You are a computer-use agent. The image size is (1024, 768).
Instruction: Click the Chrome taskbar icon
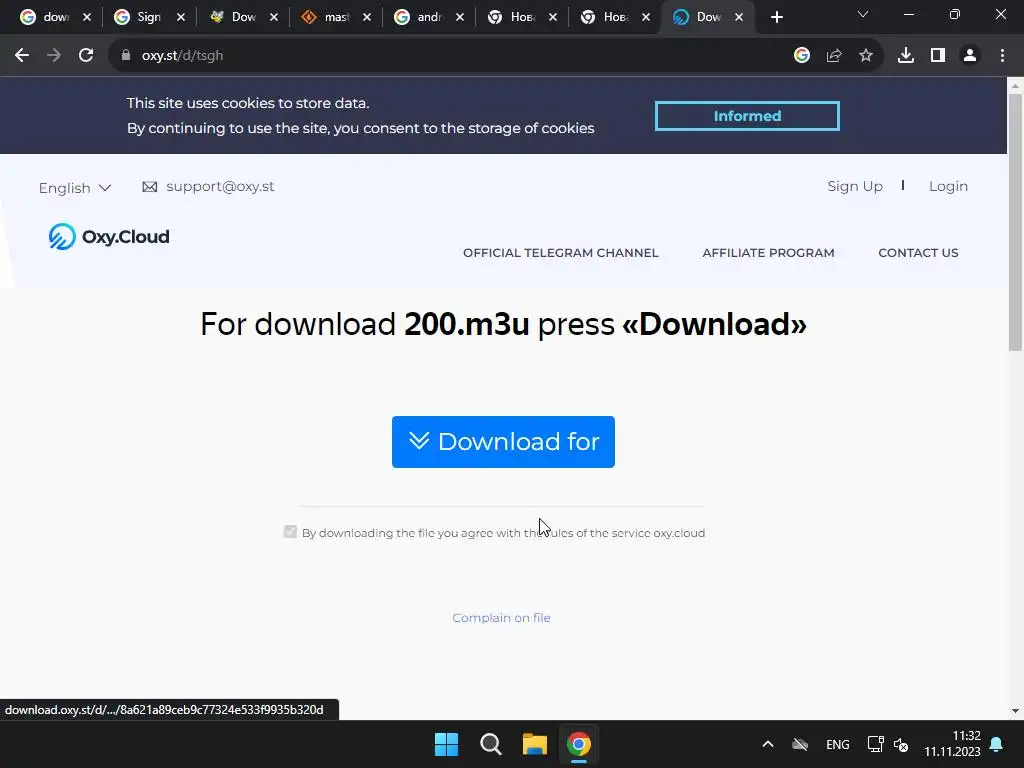(579, 744)
